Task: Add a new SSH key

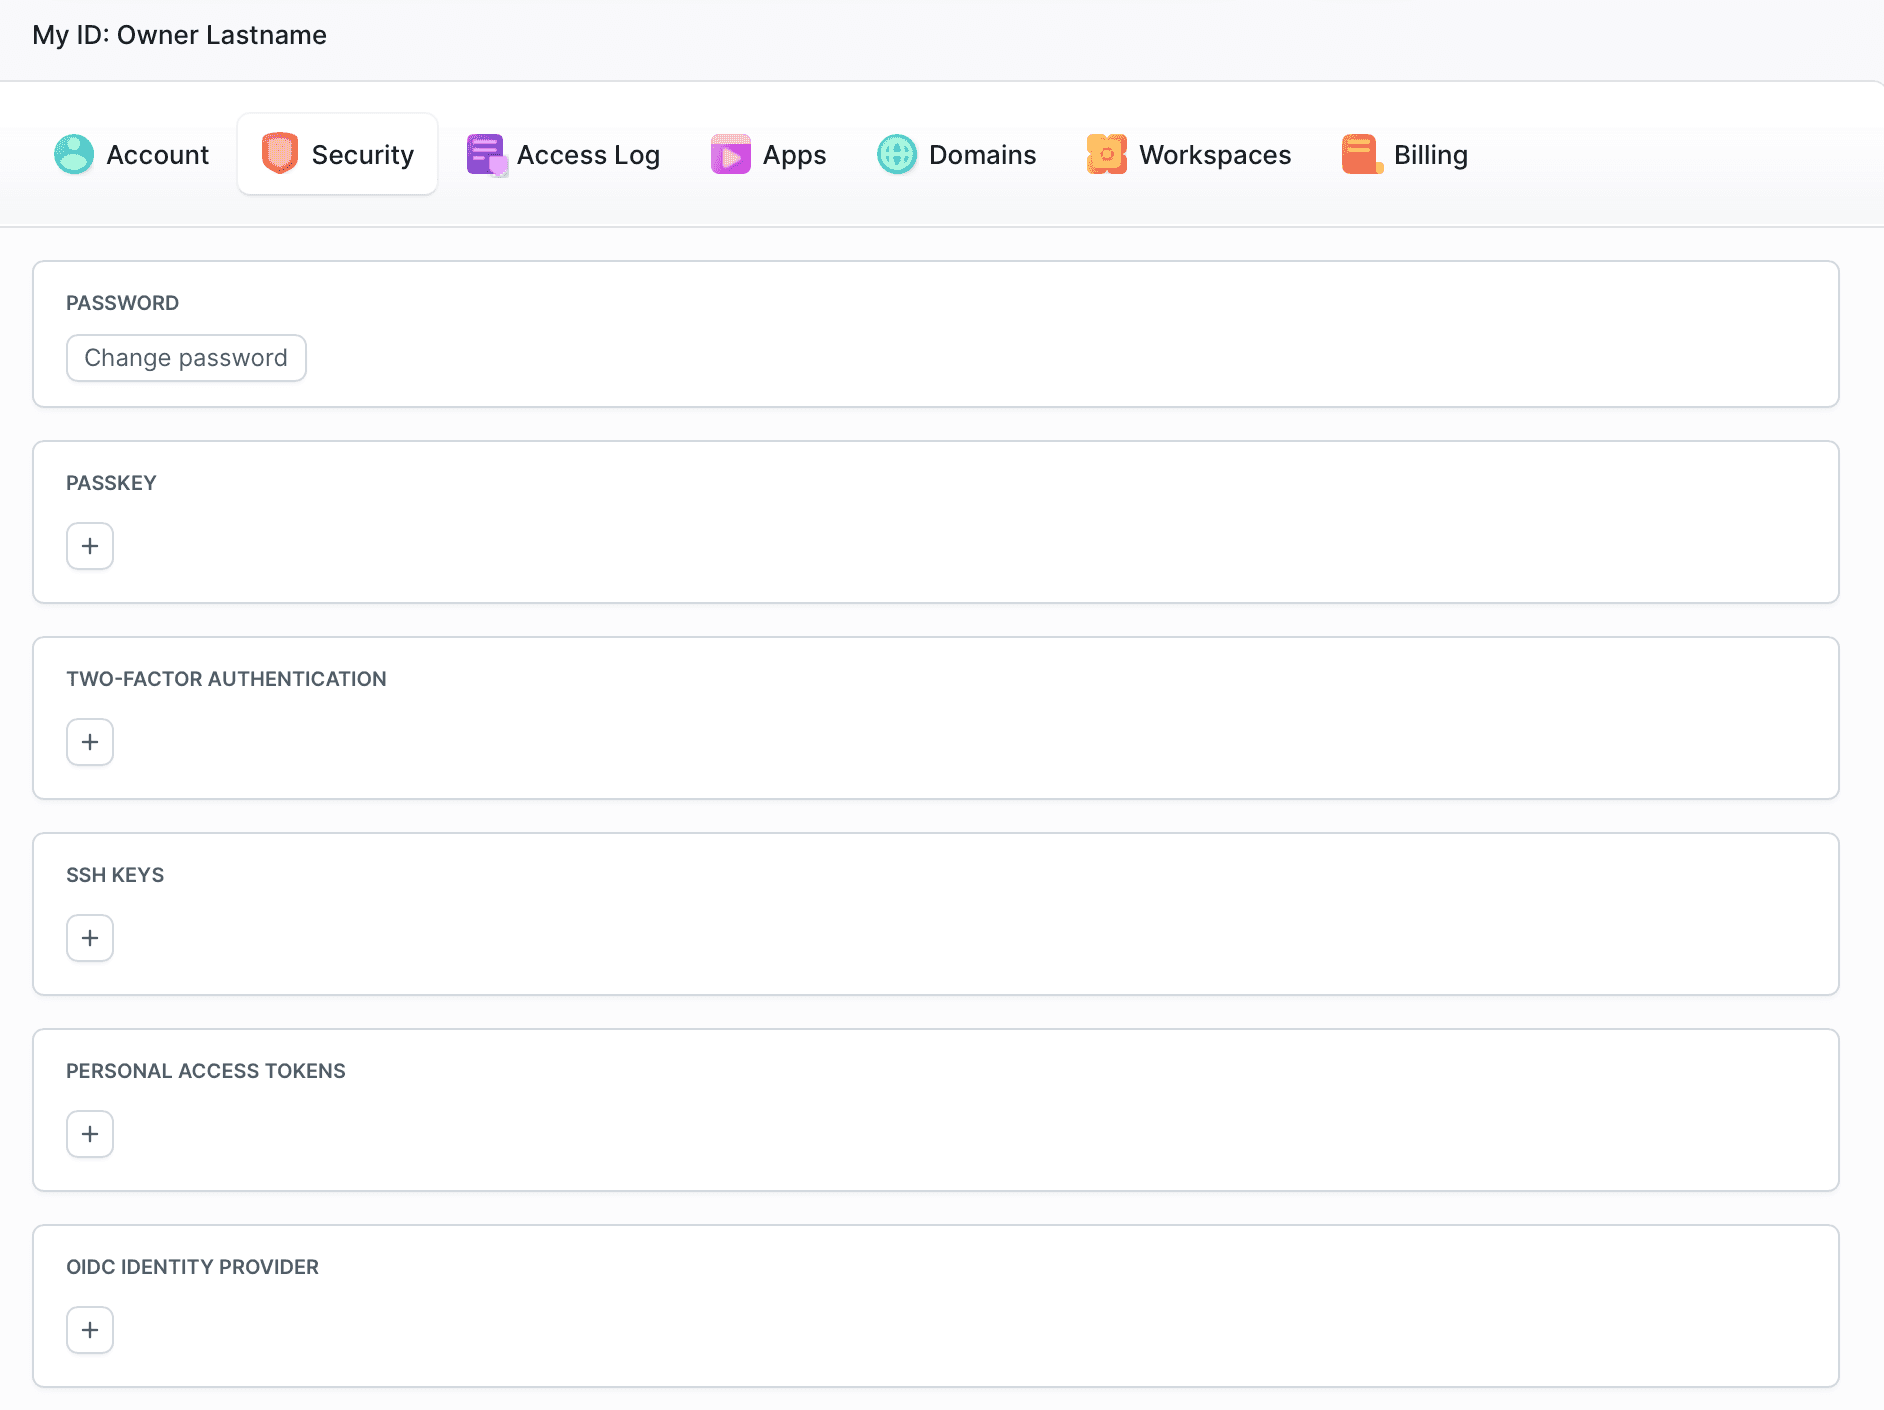Action: (x=90, y=938)
